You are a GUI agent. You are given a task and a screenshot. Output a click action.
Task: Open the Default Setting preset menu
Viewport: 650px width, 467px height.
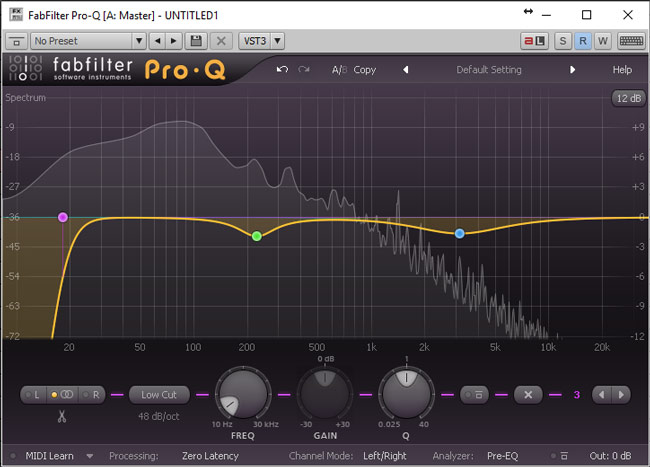pos(489,70)
